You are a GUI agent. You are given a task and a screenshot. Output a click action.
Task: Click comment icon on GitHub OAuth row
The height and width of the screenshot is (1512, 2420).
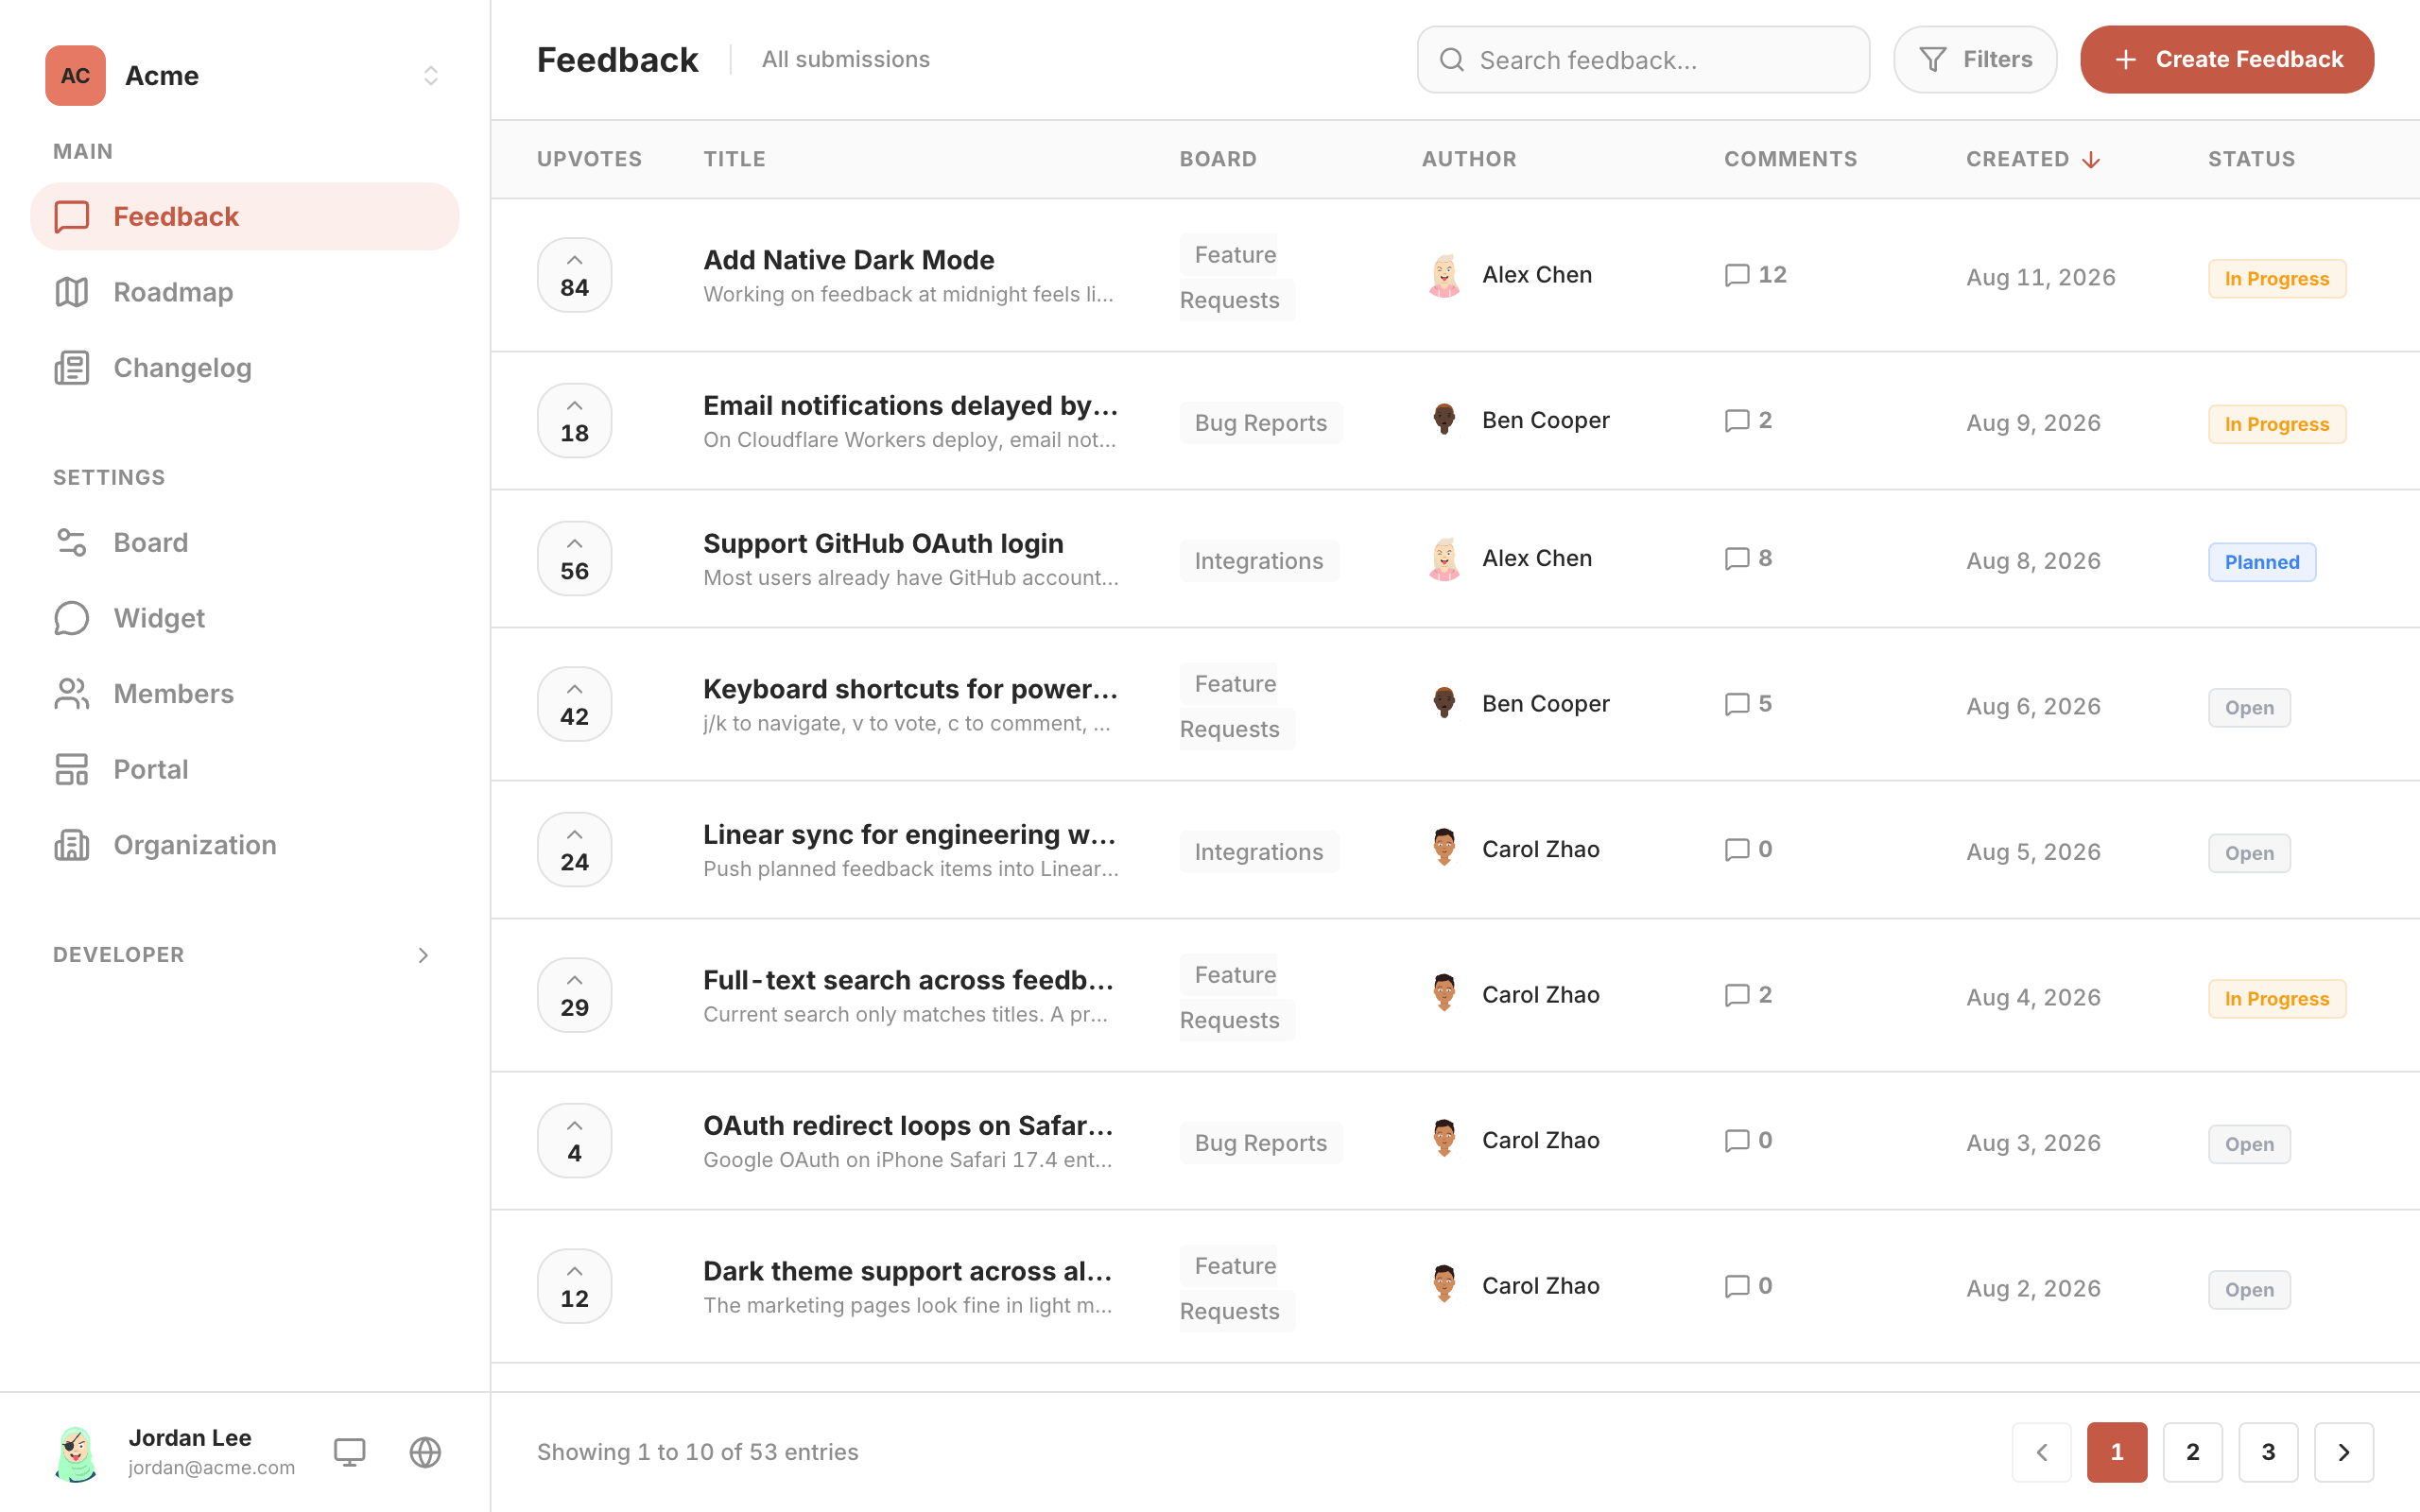click(x=1737, y=559)
